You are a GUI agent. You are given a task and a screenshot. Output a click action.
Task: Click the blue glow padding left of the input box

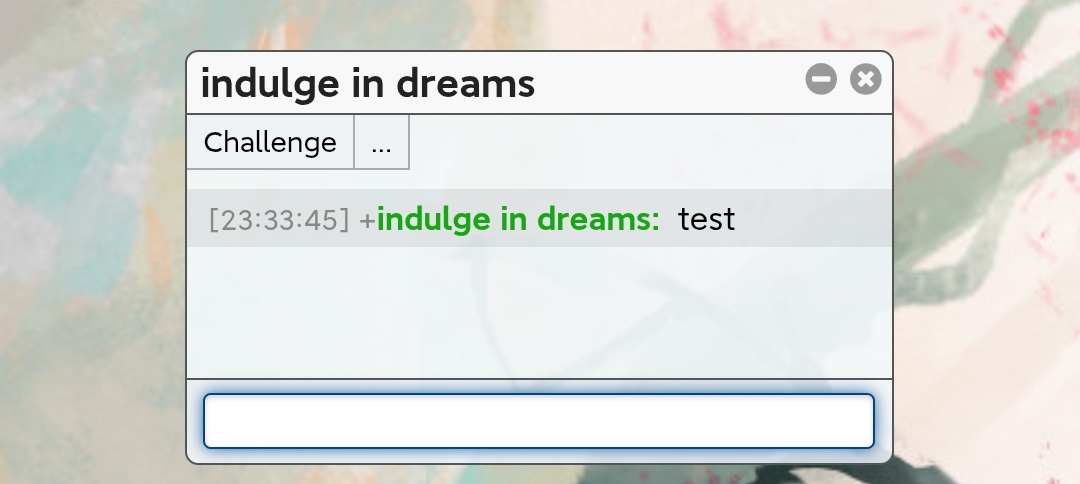click(x=196, y=421)
